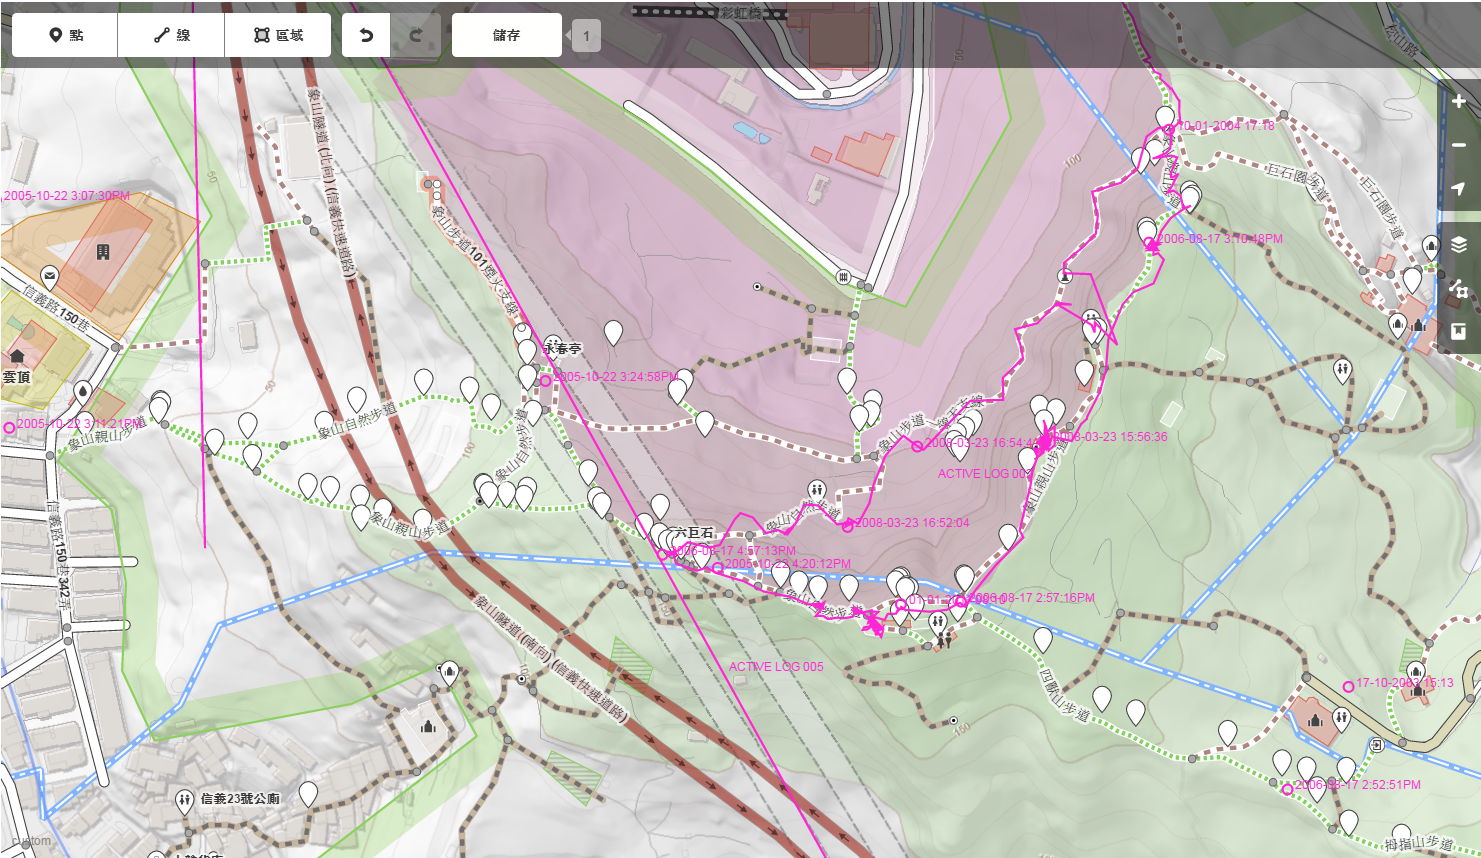Select the toilet pin above 2008-03-23 16:52:04
Viewport: 1481px width, 858px height.
coord(817,491)
